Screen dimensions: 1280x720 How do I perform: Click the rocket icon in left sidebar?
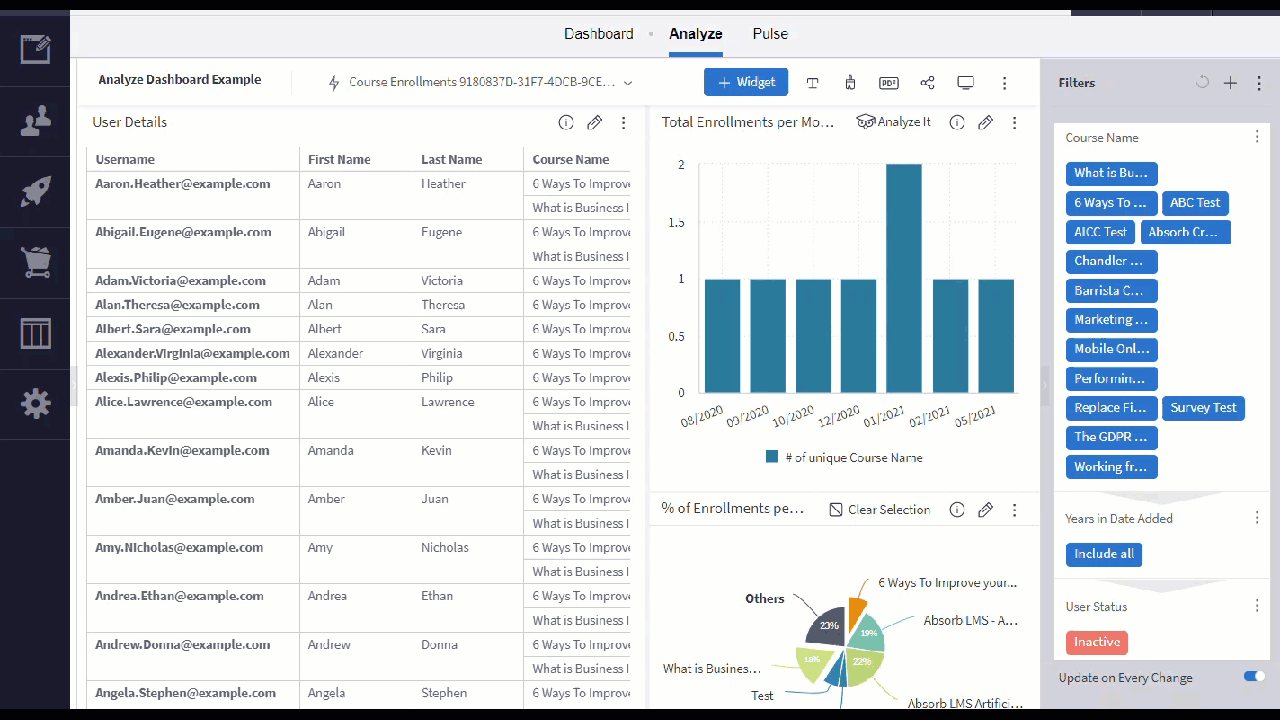tap(35, 193)
